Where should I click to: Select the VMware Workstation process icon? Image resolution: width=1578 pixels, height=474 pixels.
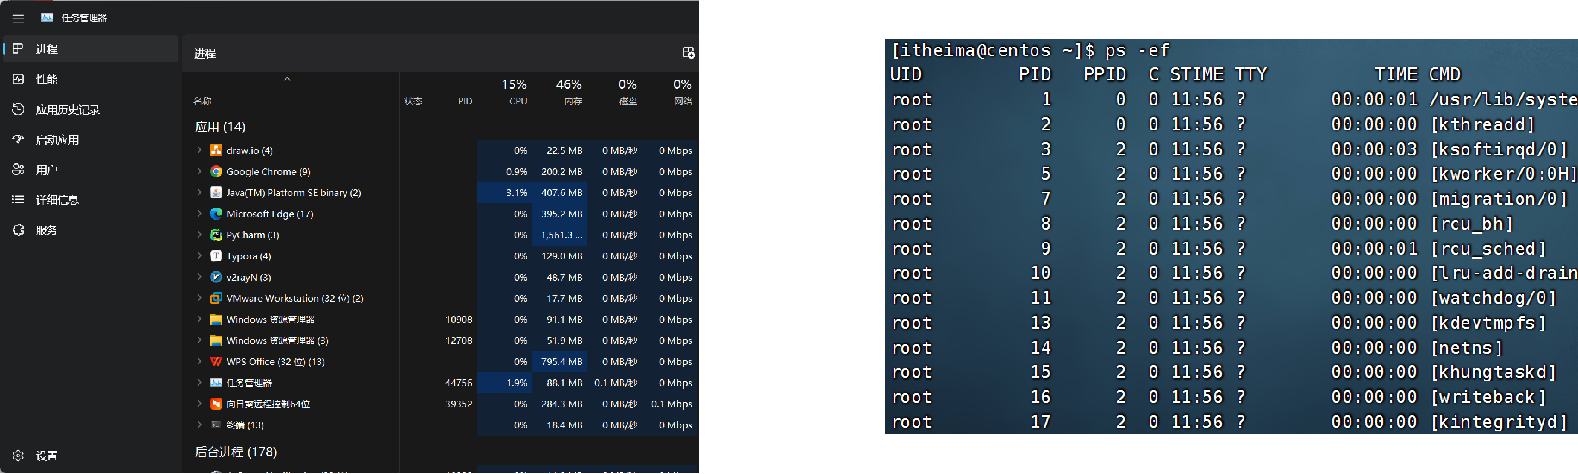point(216,298)
